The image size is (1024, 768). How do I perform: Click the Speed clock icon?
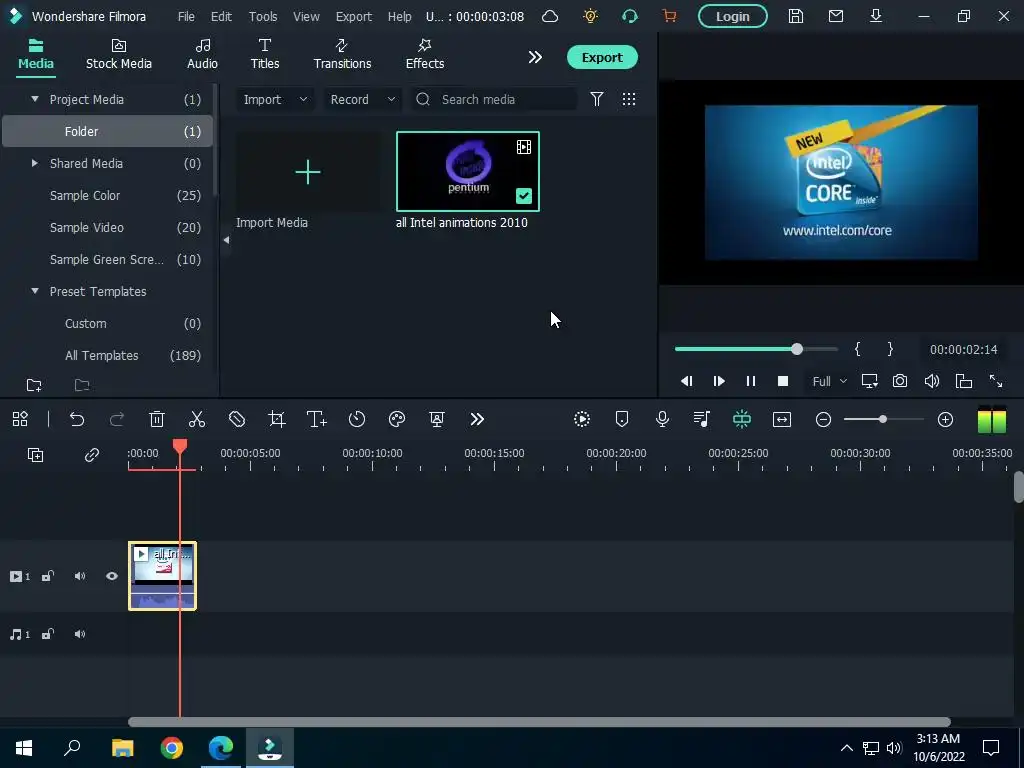tap(357, 419)
